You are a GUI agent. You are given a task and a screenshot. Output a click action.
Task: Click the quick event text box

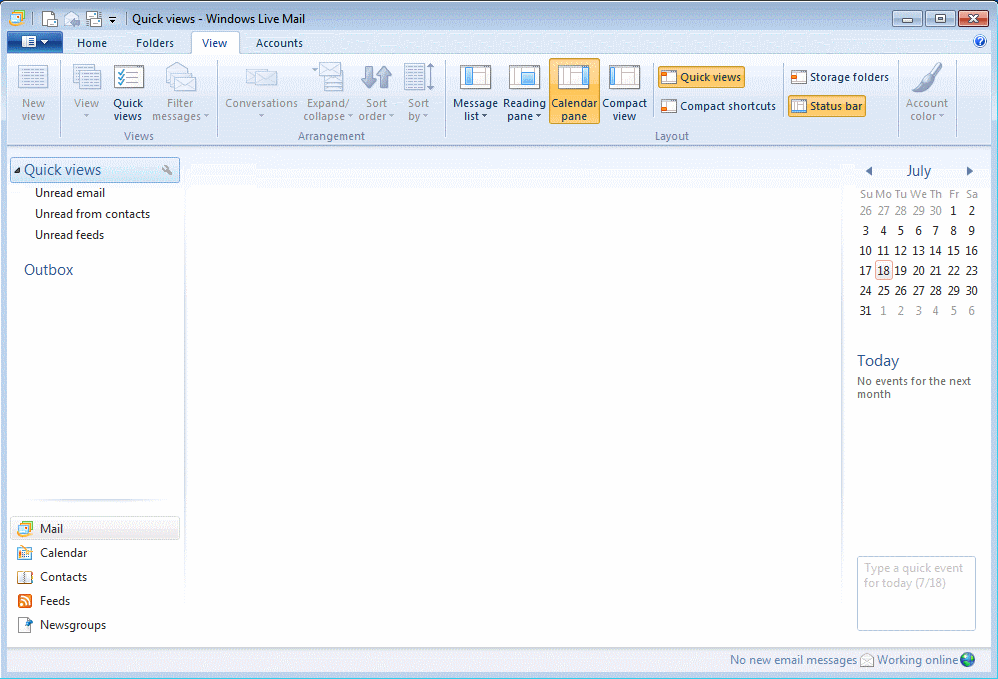click(916, 593)
